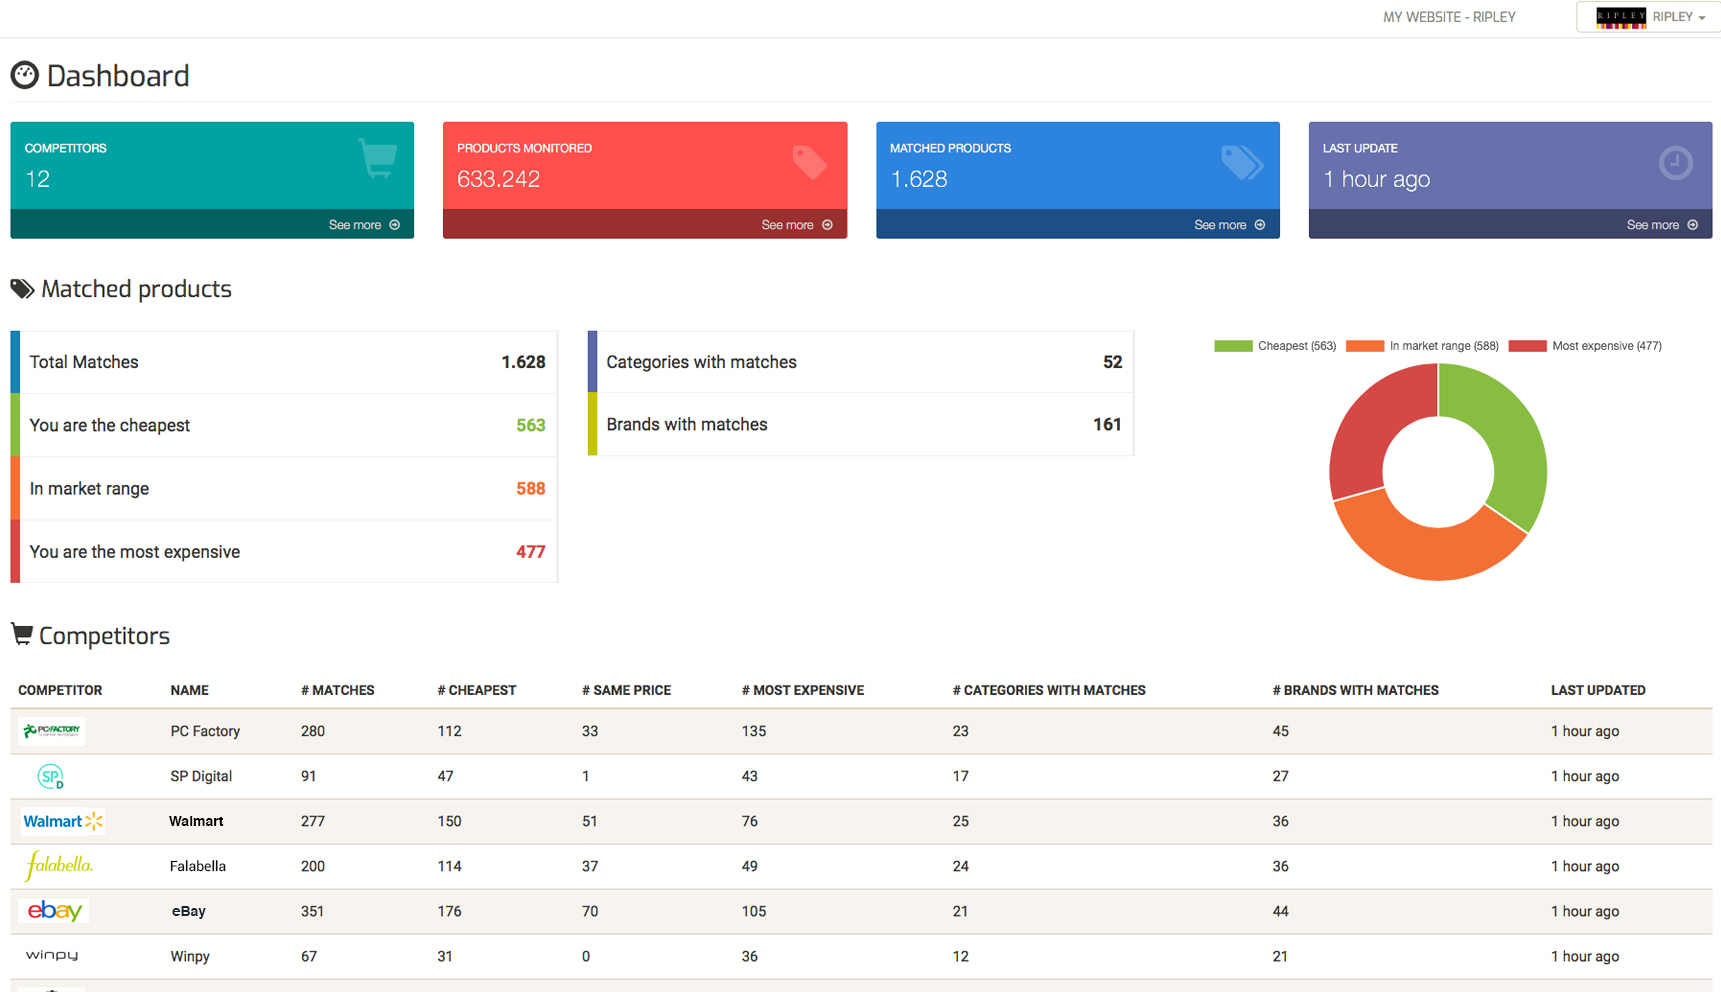
Task: Click the double-tag icon in Matched Products card
Action: pyautogui.click(x=1241, y=161)
